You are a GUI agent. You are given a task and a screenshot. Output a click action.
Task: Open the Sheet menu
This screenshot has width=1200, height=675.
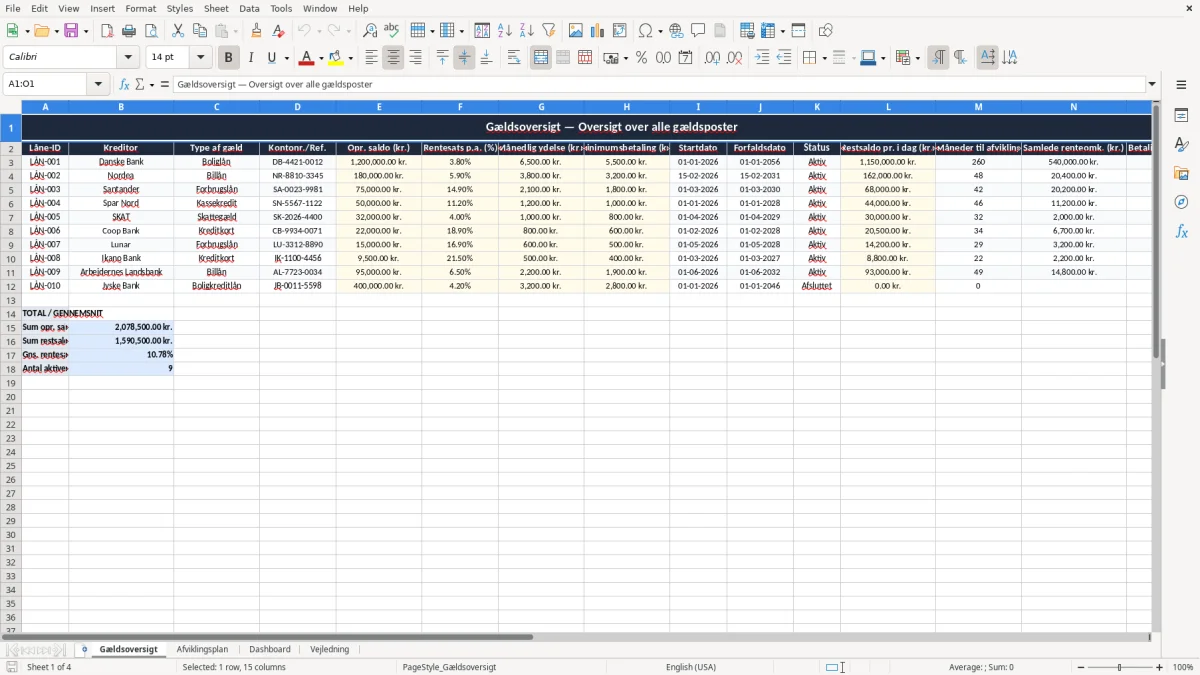(216, 8)
